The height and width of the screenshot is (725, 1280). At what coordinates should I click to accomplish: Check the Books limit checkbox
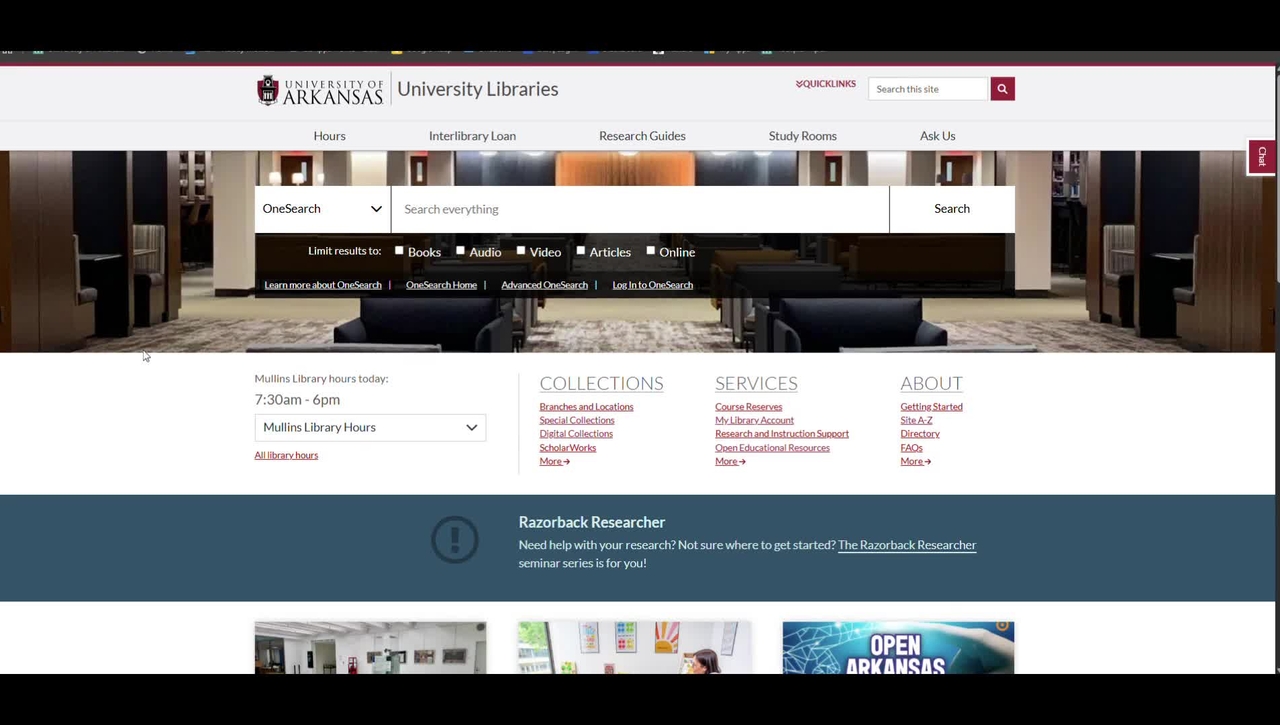399,251
